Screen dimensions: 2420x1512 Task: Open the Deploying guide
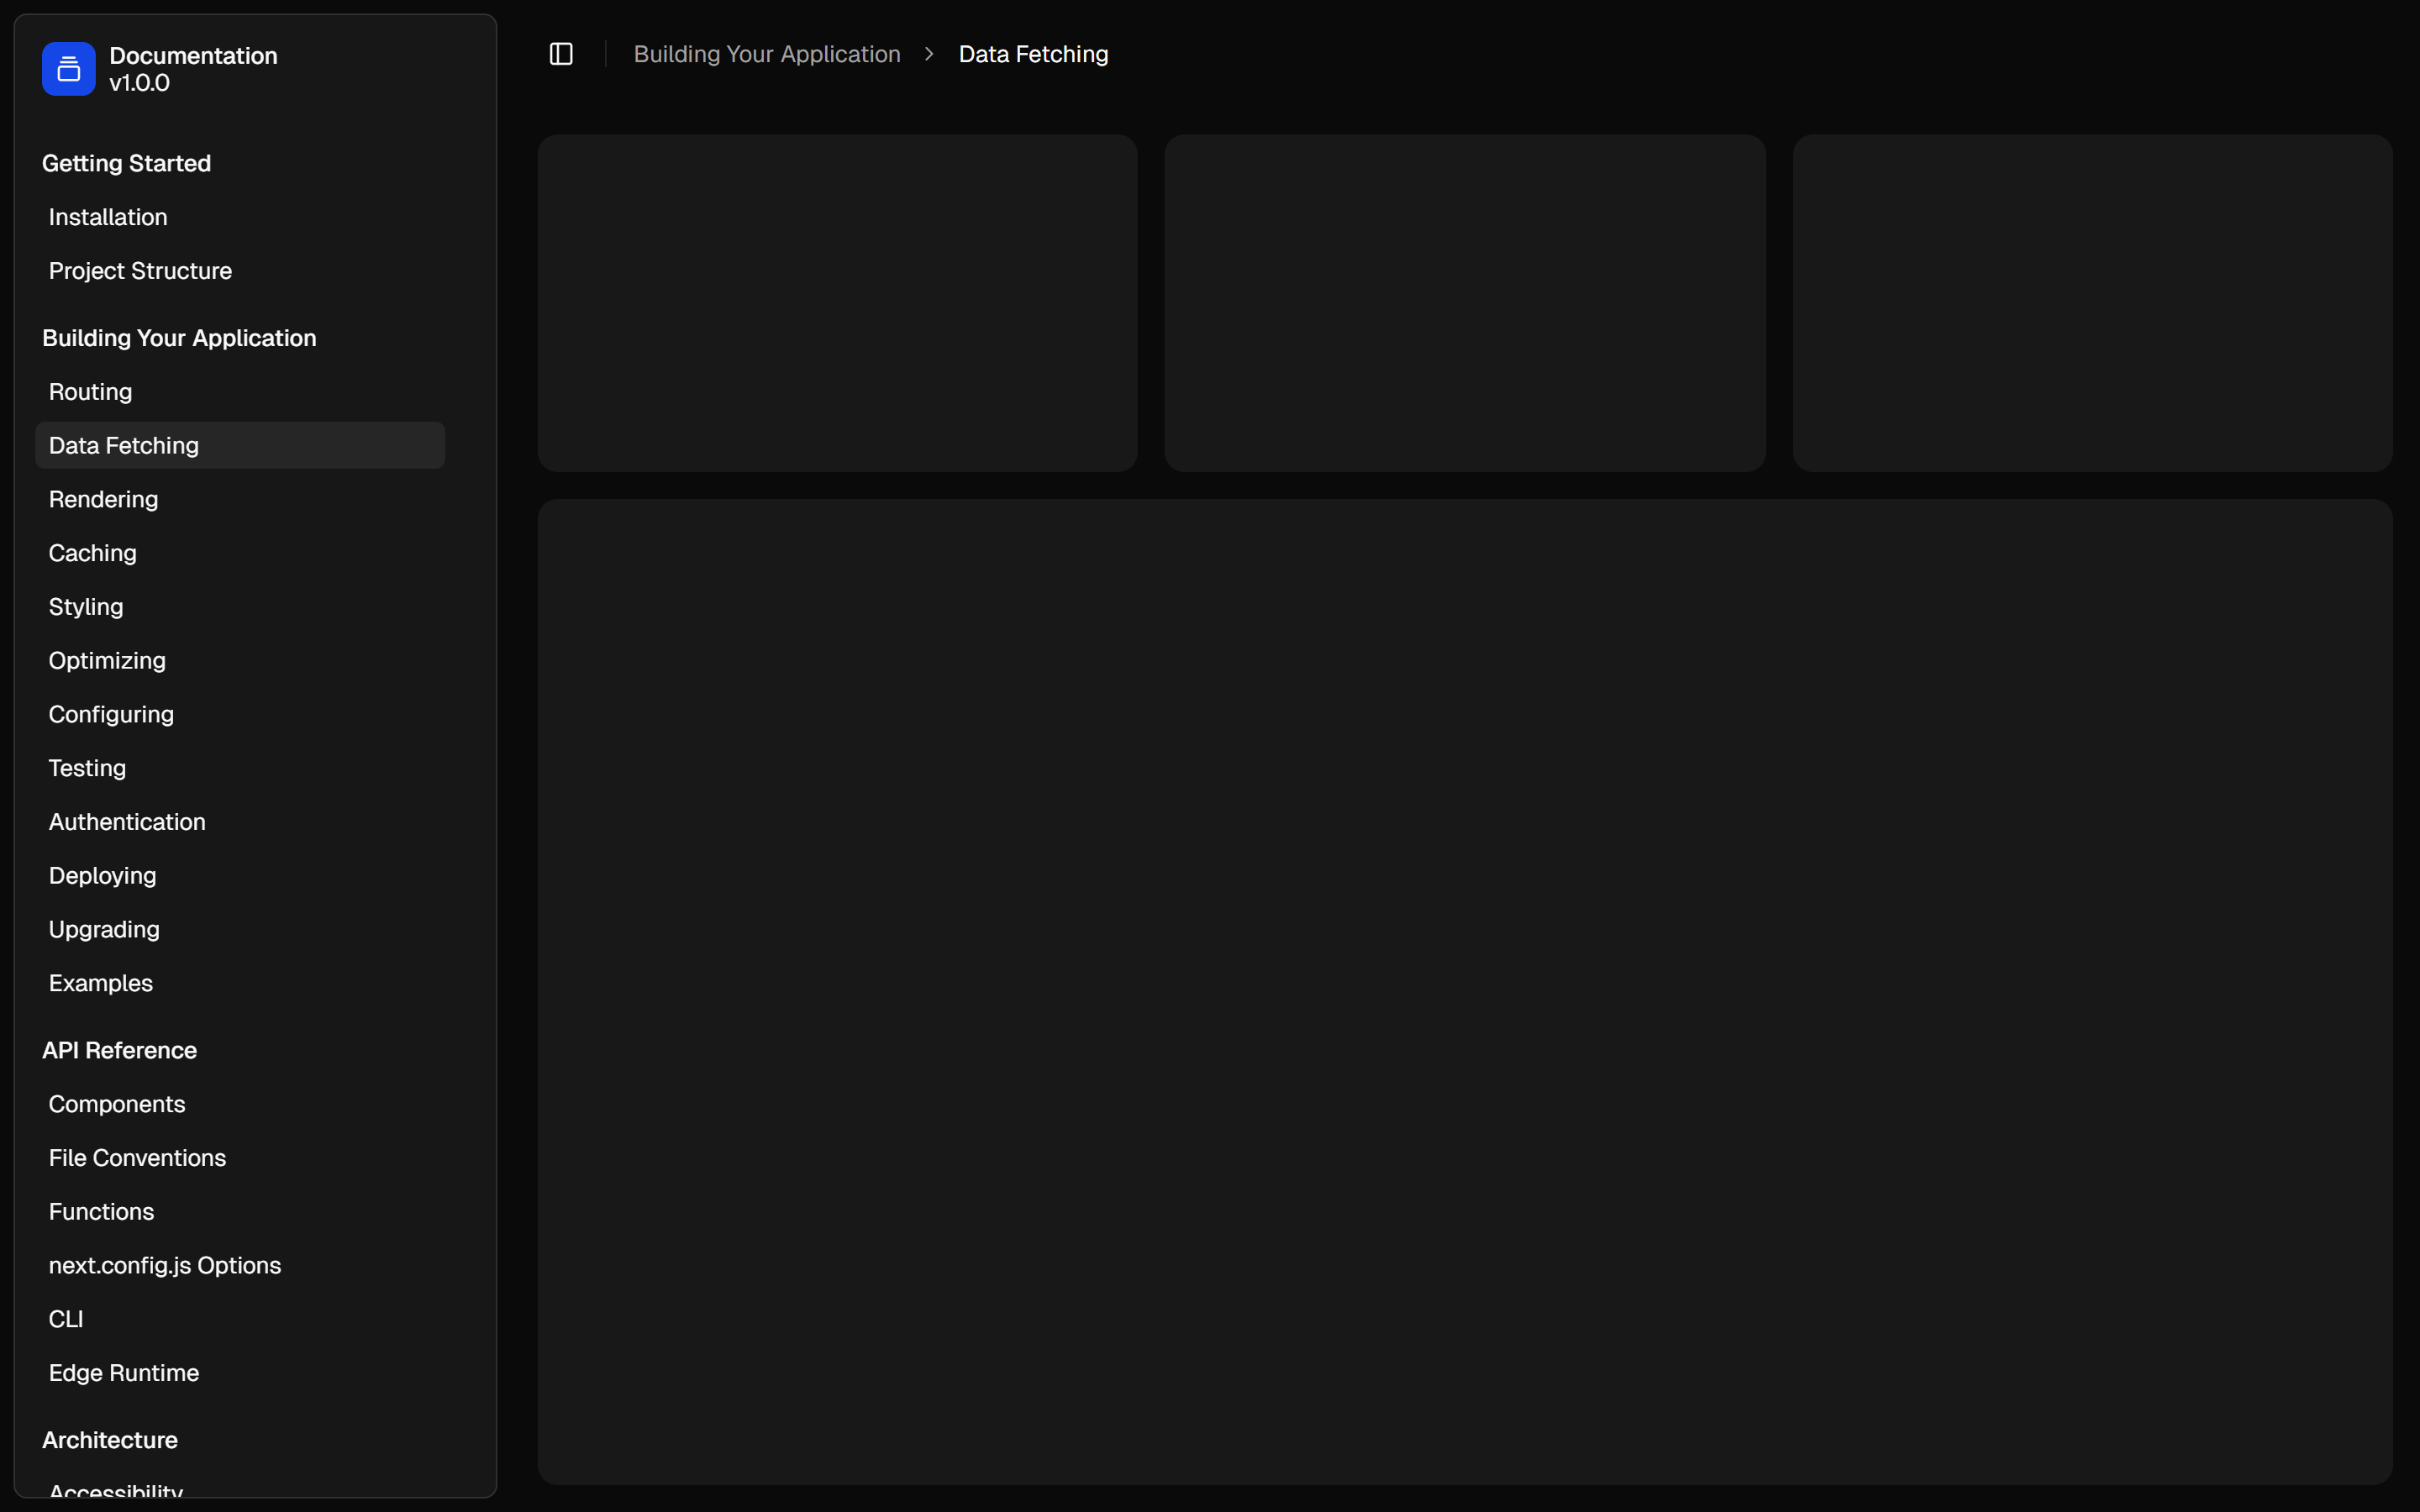pos(102,876)
